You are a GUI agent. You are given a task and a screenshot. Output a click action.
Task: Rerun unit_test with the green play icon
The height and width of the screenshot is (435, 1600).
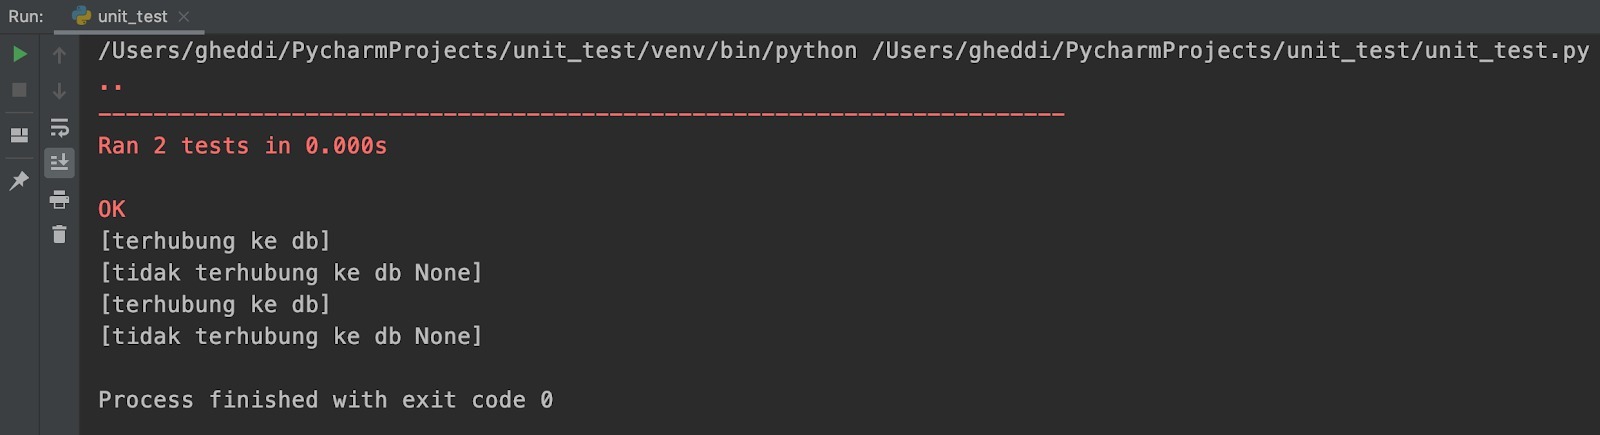pos(19,54)
